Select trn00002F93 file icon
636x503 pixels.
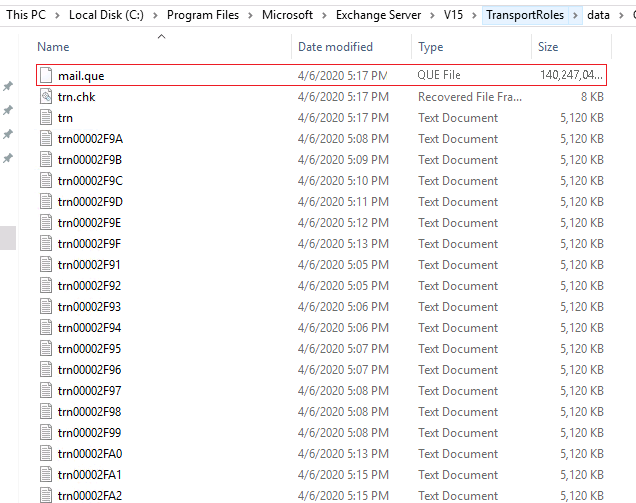click(46, 307)
